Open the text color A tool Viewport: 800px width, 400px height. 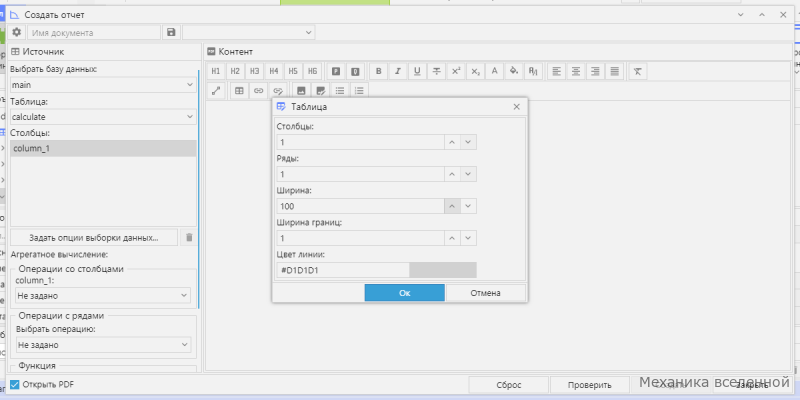click(x=494, y=71)
